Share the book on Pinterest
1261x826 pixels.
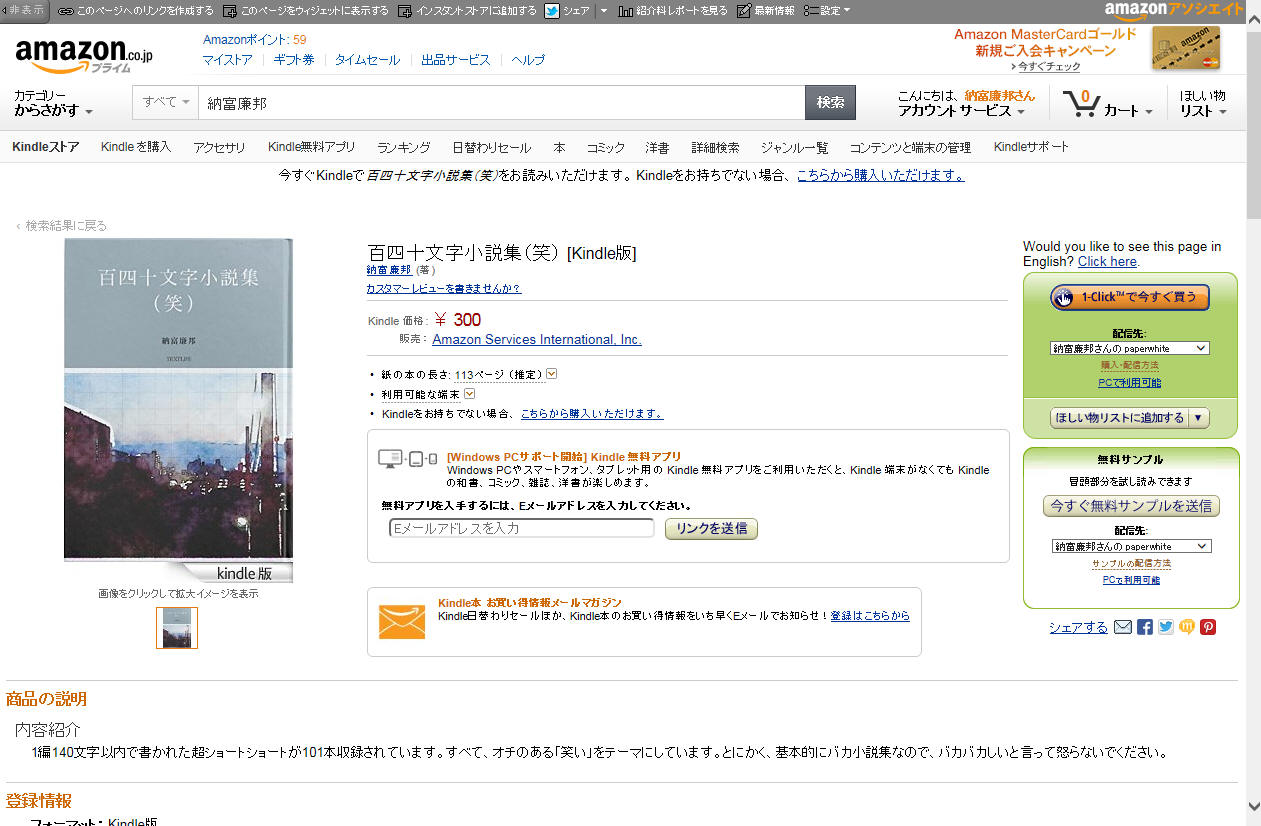pos(1208,627)
